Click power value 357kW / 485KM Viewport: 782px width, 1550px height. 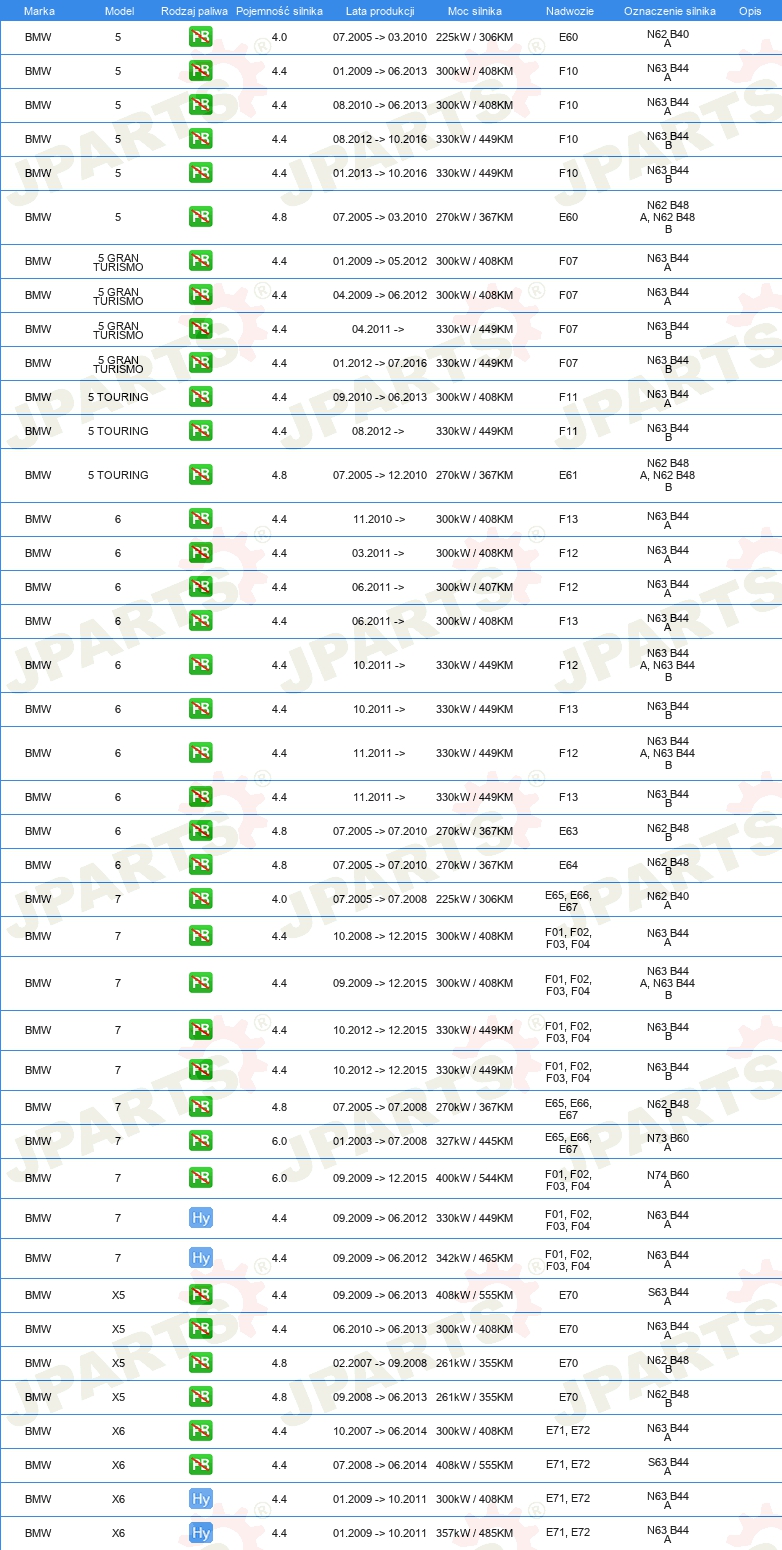(474, 1533)
